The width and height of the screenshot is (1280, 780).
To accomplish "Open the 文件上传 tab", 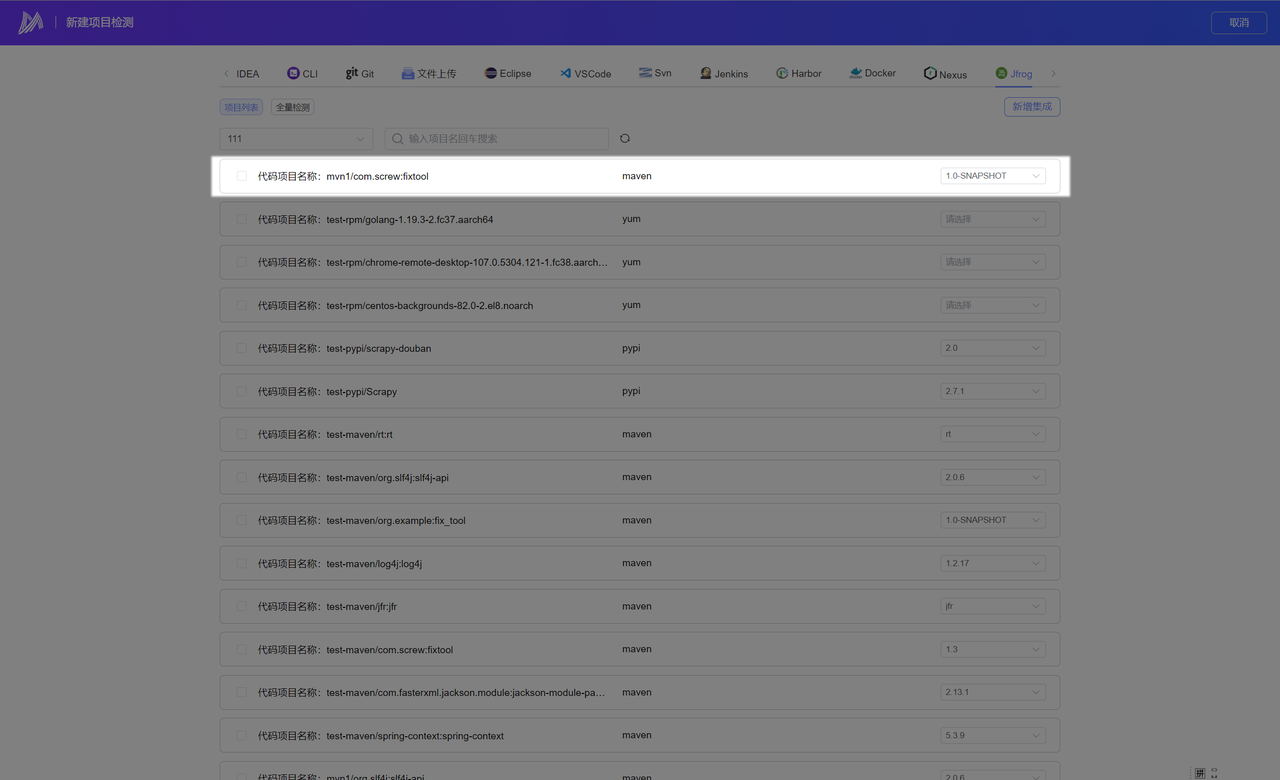I will coord(428,73).
